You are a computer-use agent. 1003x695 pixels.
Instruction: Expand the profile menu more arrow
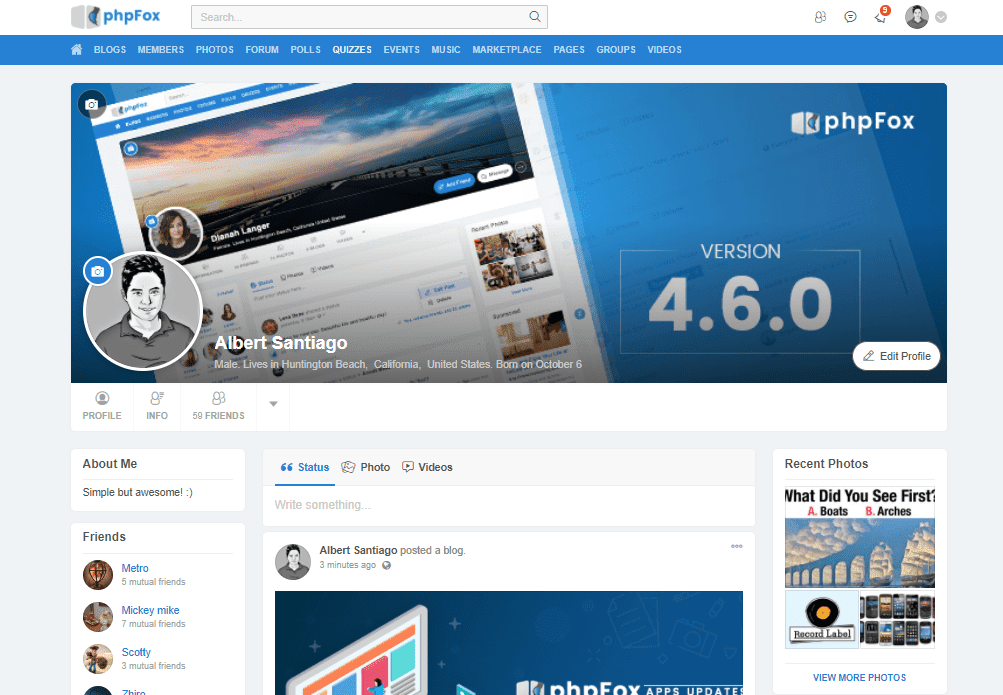(273, 404)
